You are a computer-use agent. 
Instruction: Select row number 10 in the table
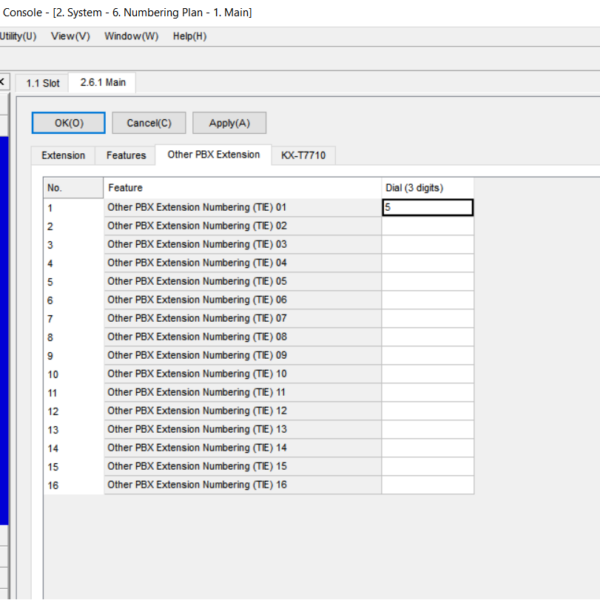[73, 374]
